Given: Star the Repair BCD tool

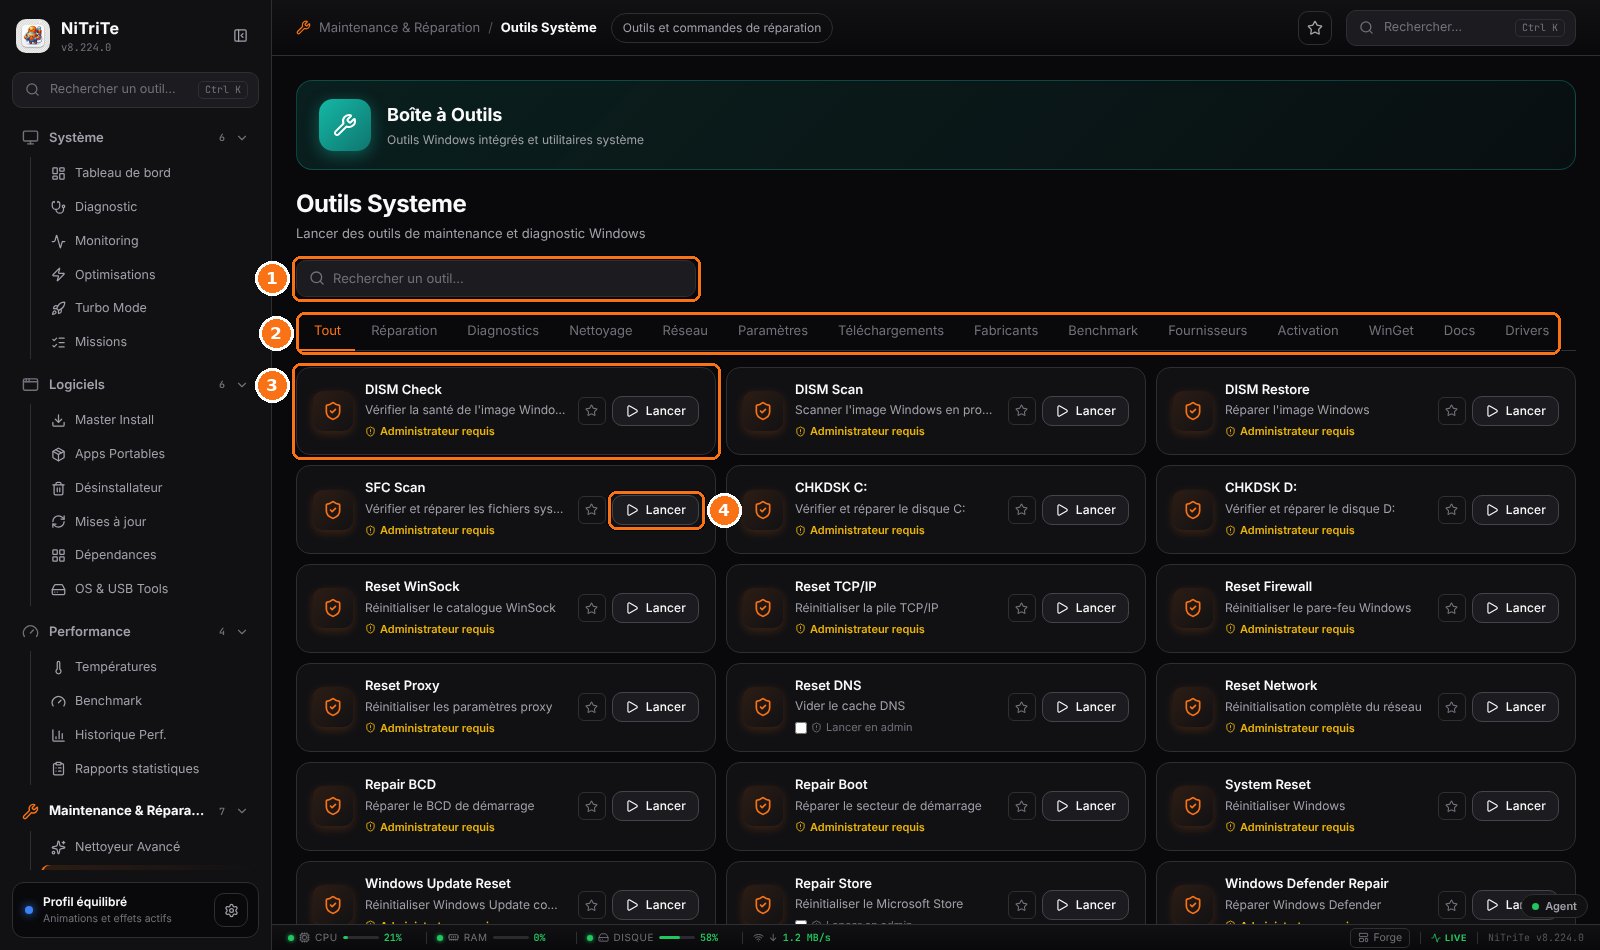Looking at the screenshot, I should pyautogui.click(x=592, y=806).
